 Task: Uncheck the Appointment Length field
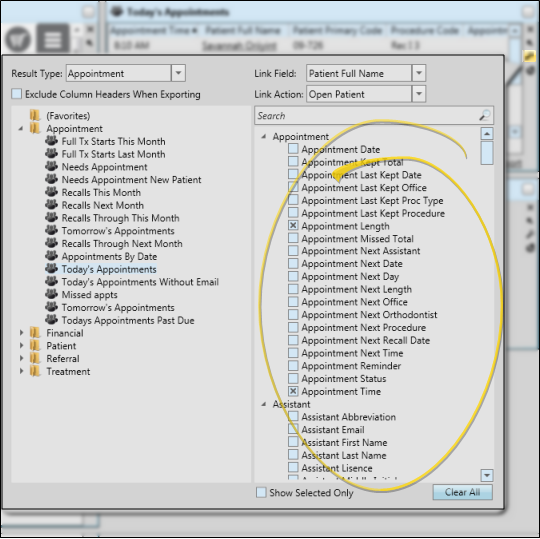[293, 226]
